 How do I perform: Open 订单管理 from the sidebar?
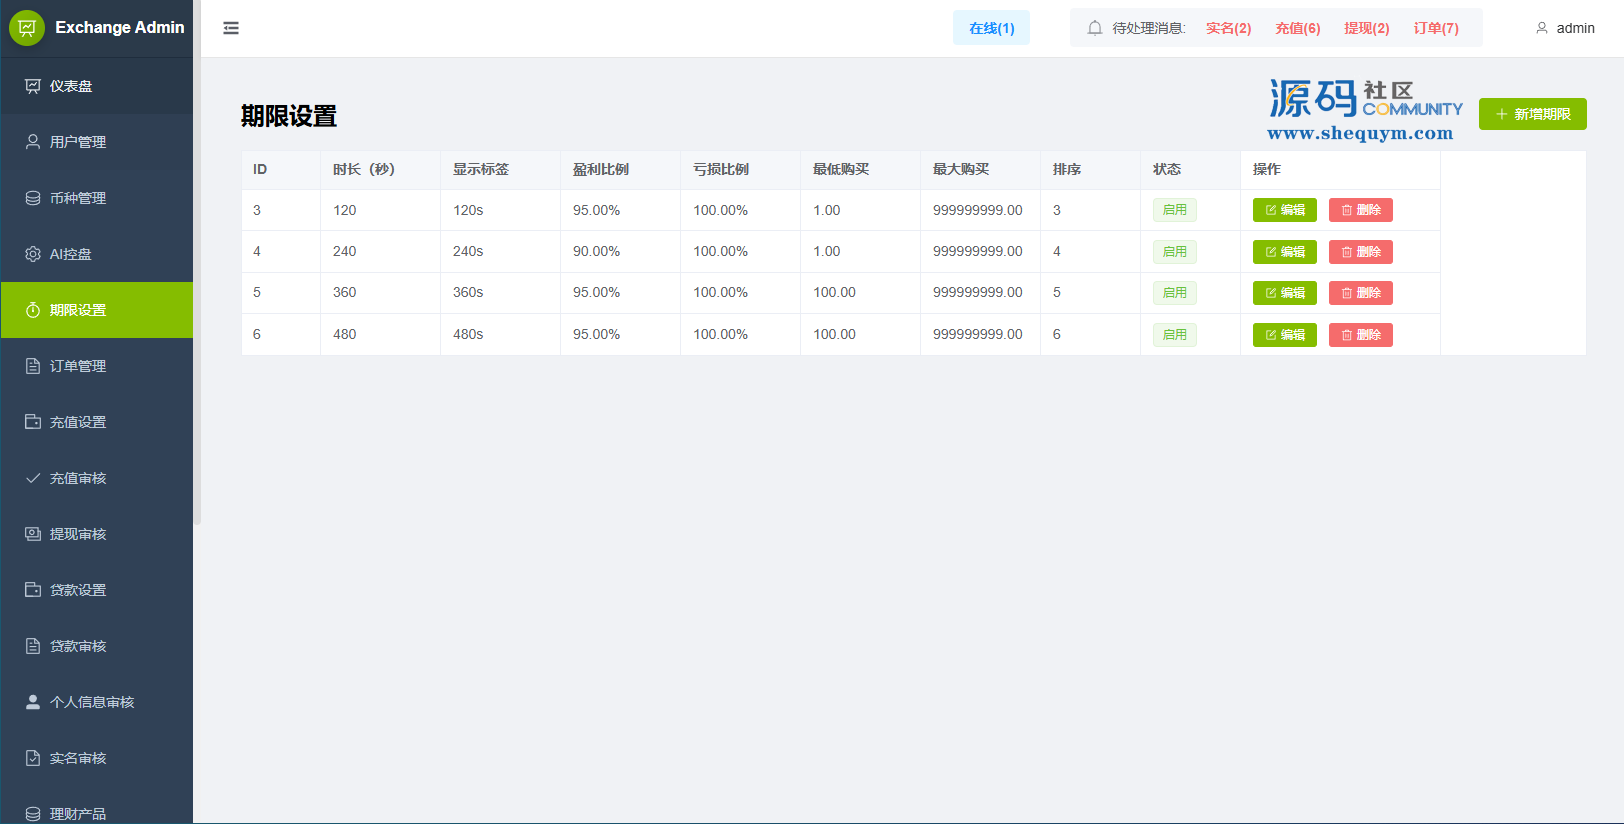click(97, 366)
